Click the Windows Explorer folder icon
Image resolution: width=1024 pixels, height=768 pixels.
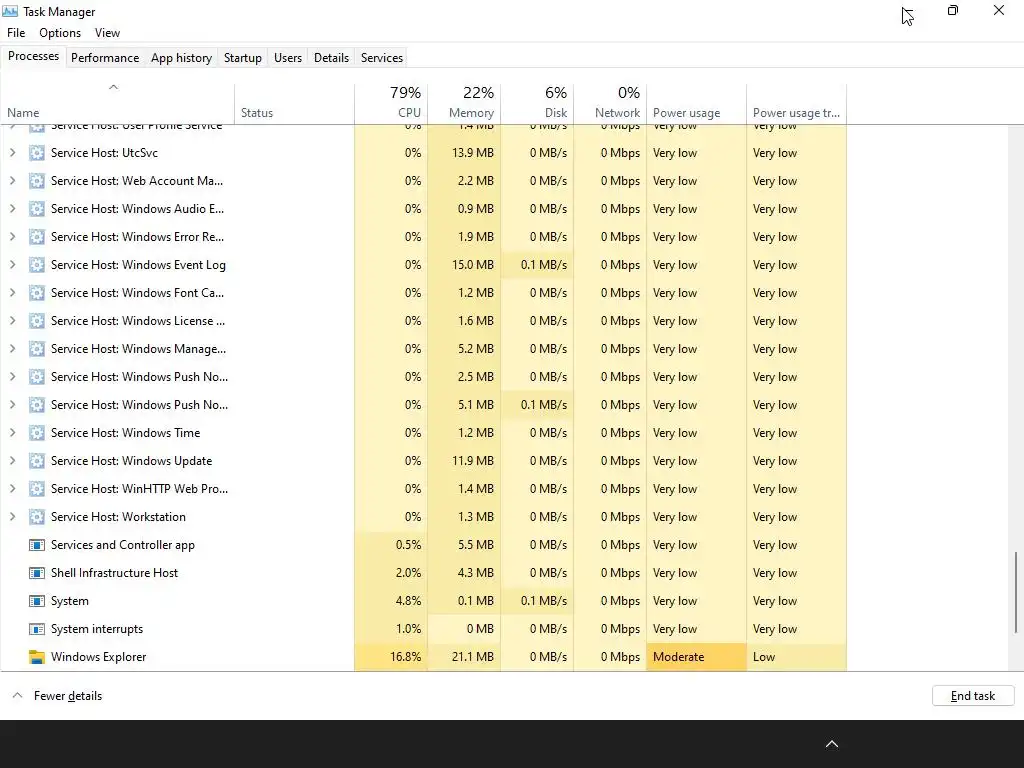click(37, 658)
